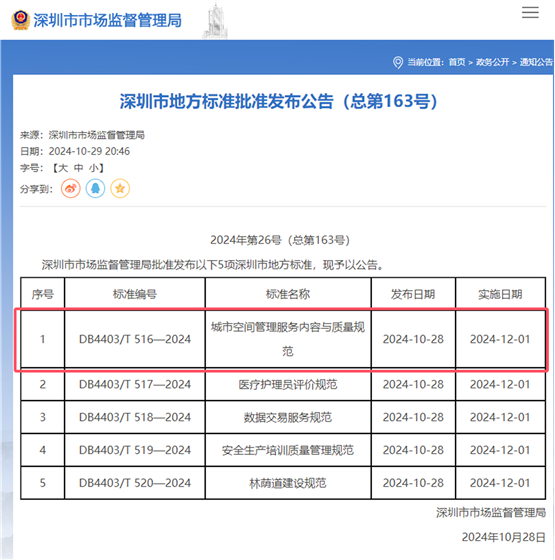Screen dimensions: 555x560
Task: Go to 首页 in breadcrumb
Action: [457, 62]
